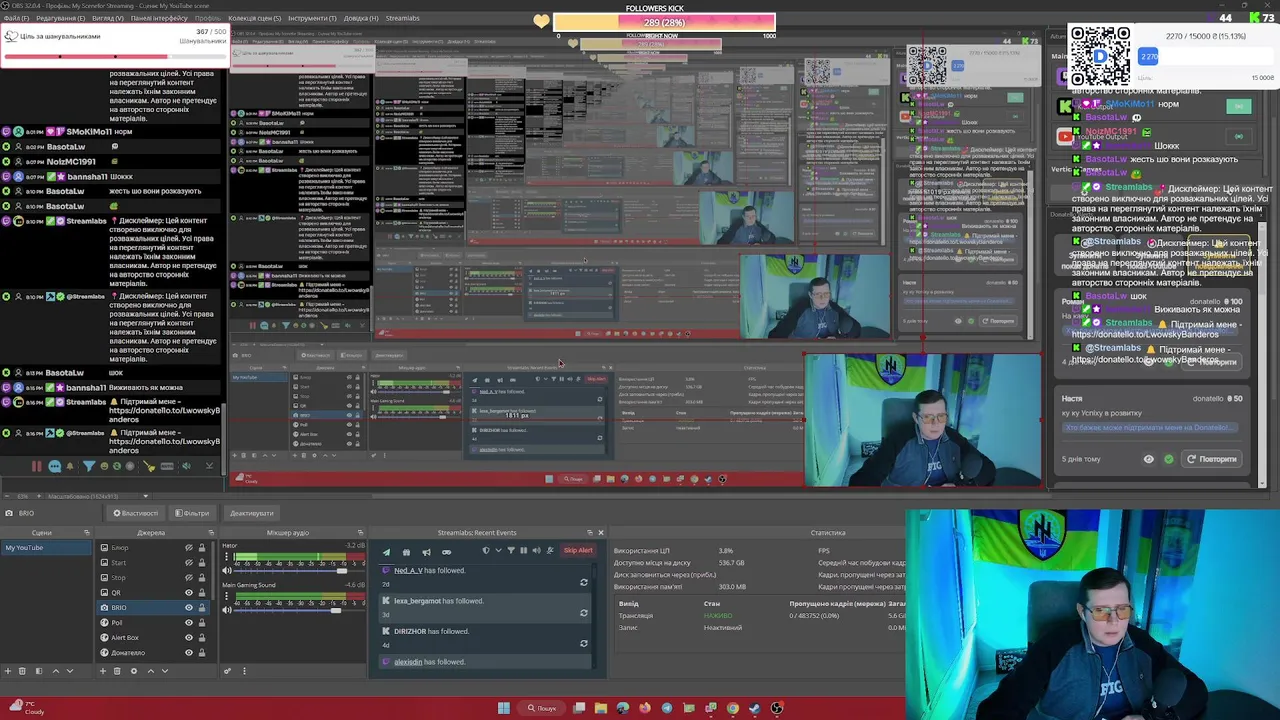The width and height of the screenshot is (1280, 720).
Task: Click the Властивості source properties button
Action: pyautogui.click(x=135, y=513)
